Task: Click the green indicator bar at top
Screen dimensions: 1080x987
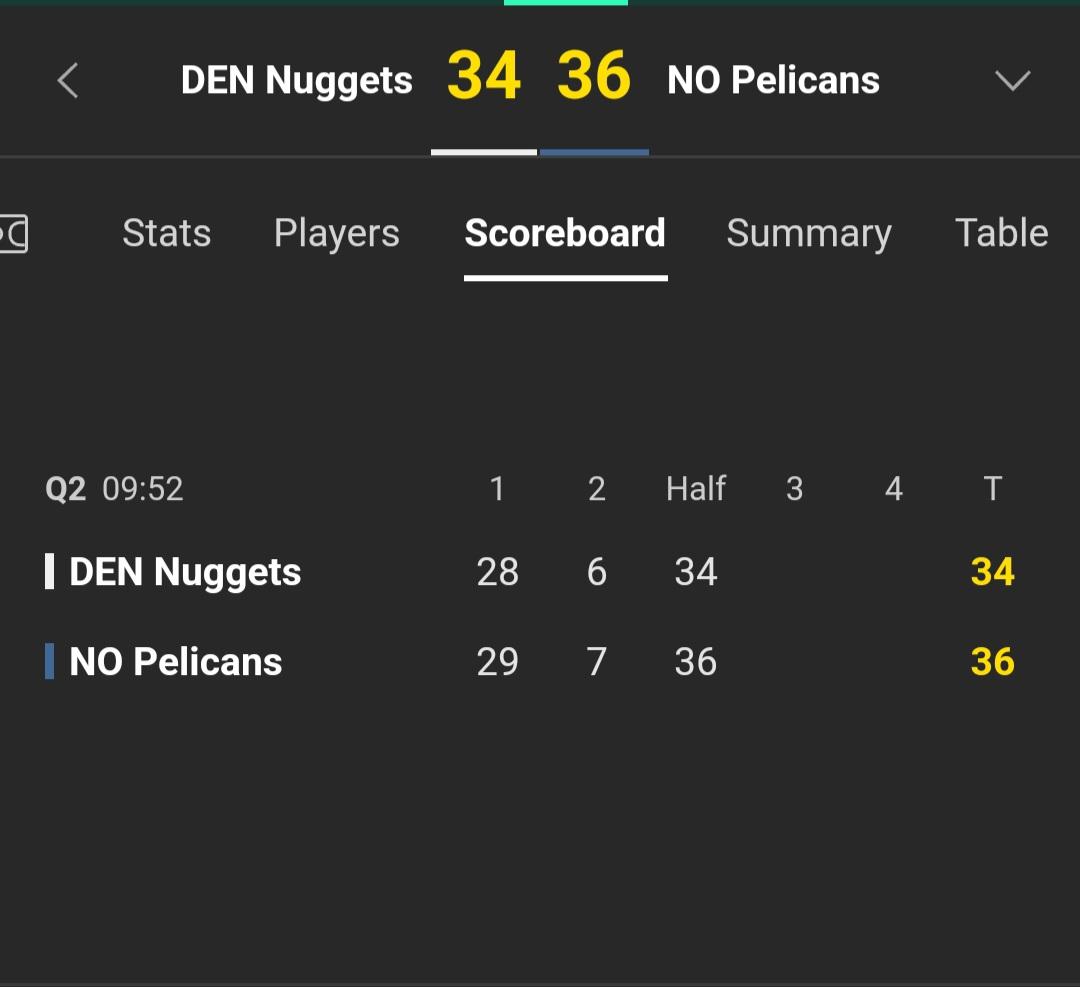Action: point(565,3)
